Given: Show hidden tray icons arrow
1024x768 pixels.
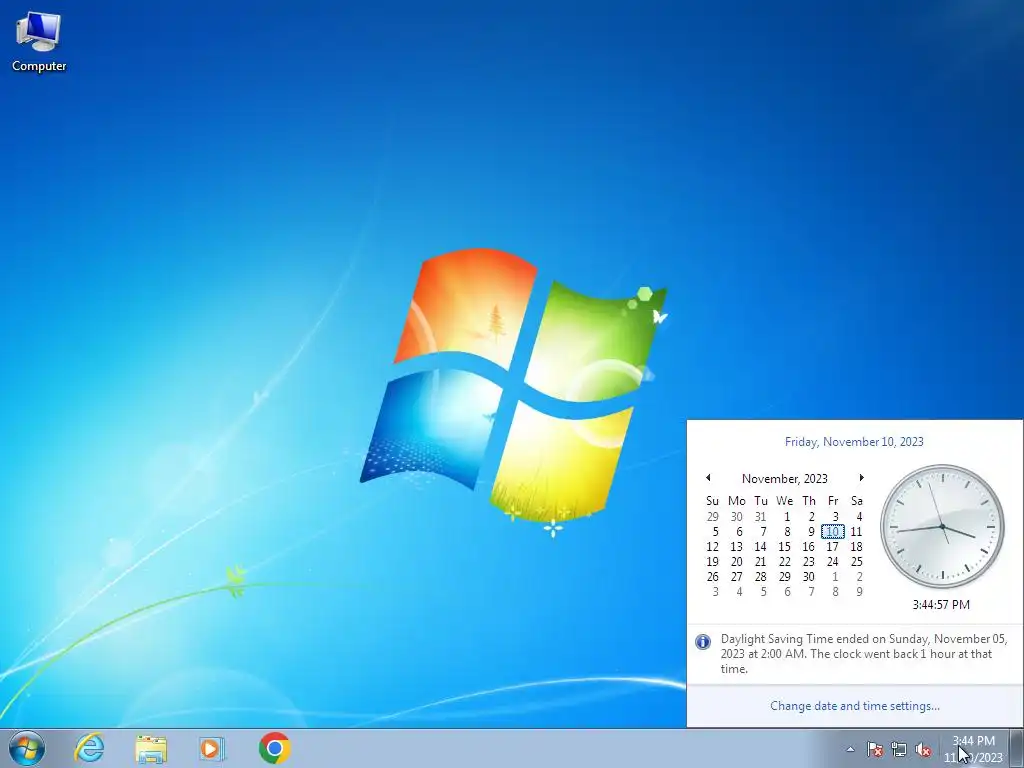Looking at the screenshot, I should [850, 749].
